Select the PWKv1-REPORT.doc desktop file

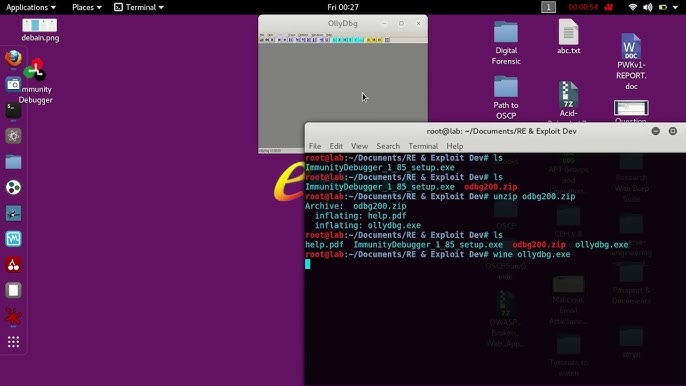[631, 61]
